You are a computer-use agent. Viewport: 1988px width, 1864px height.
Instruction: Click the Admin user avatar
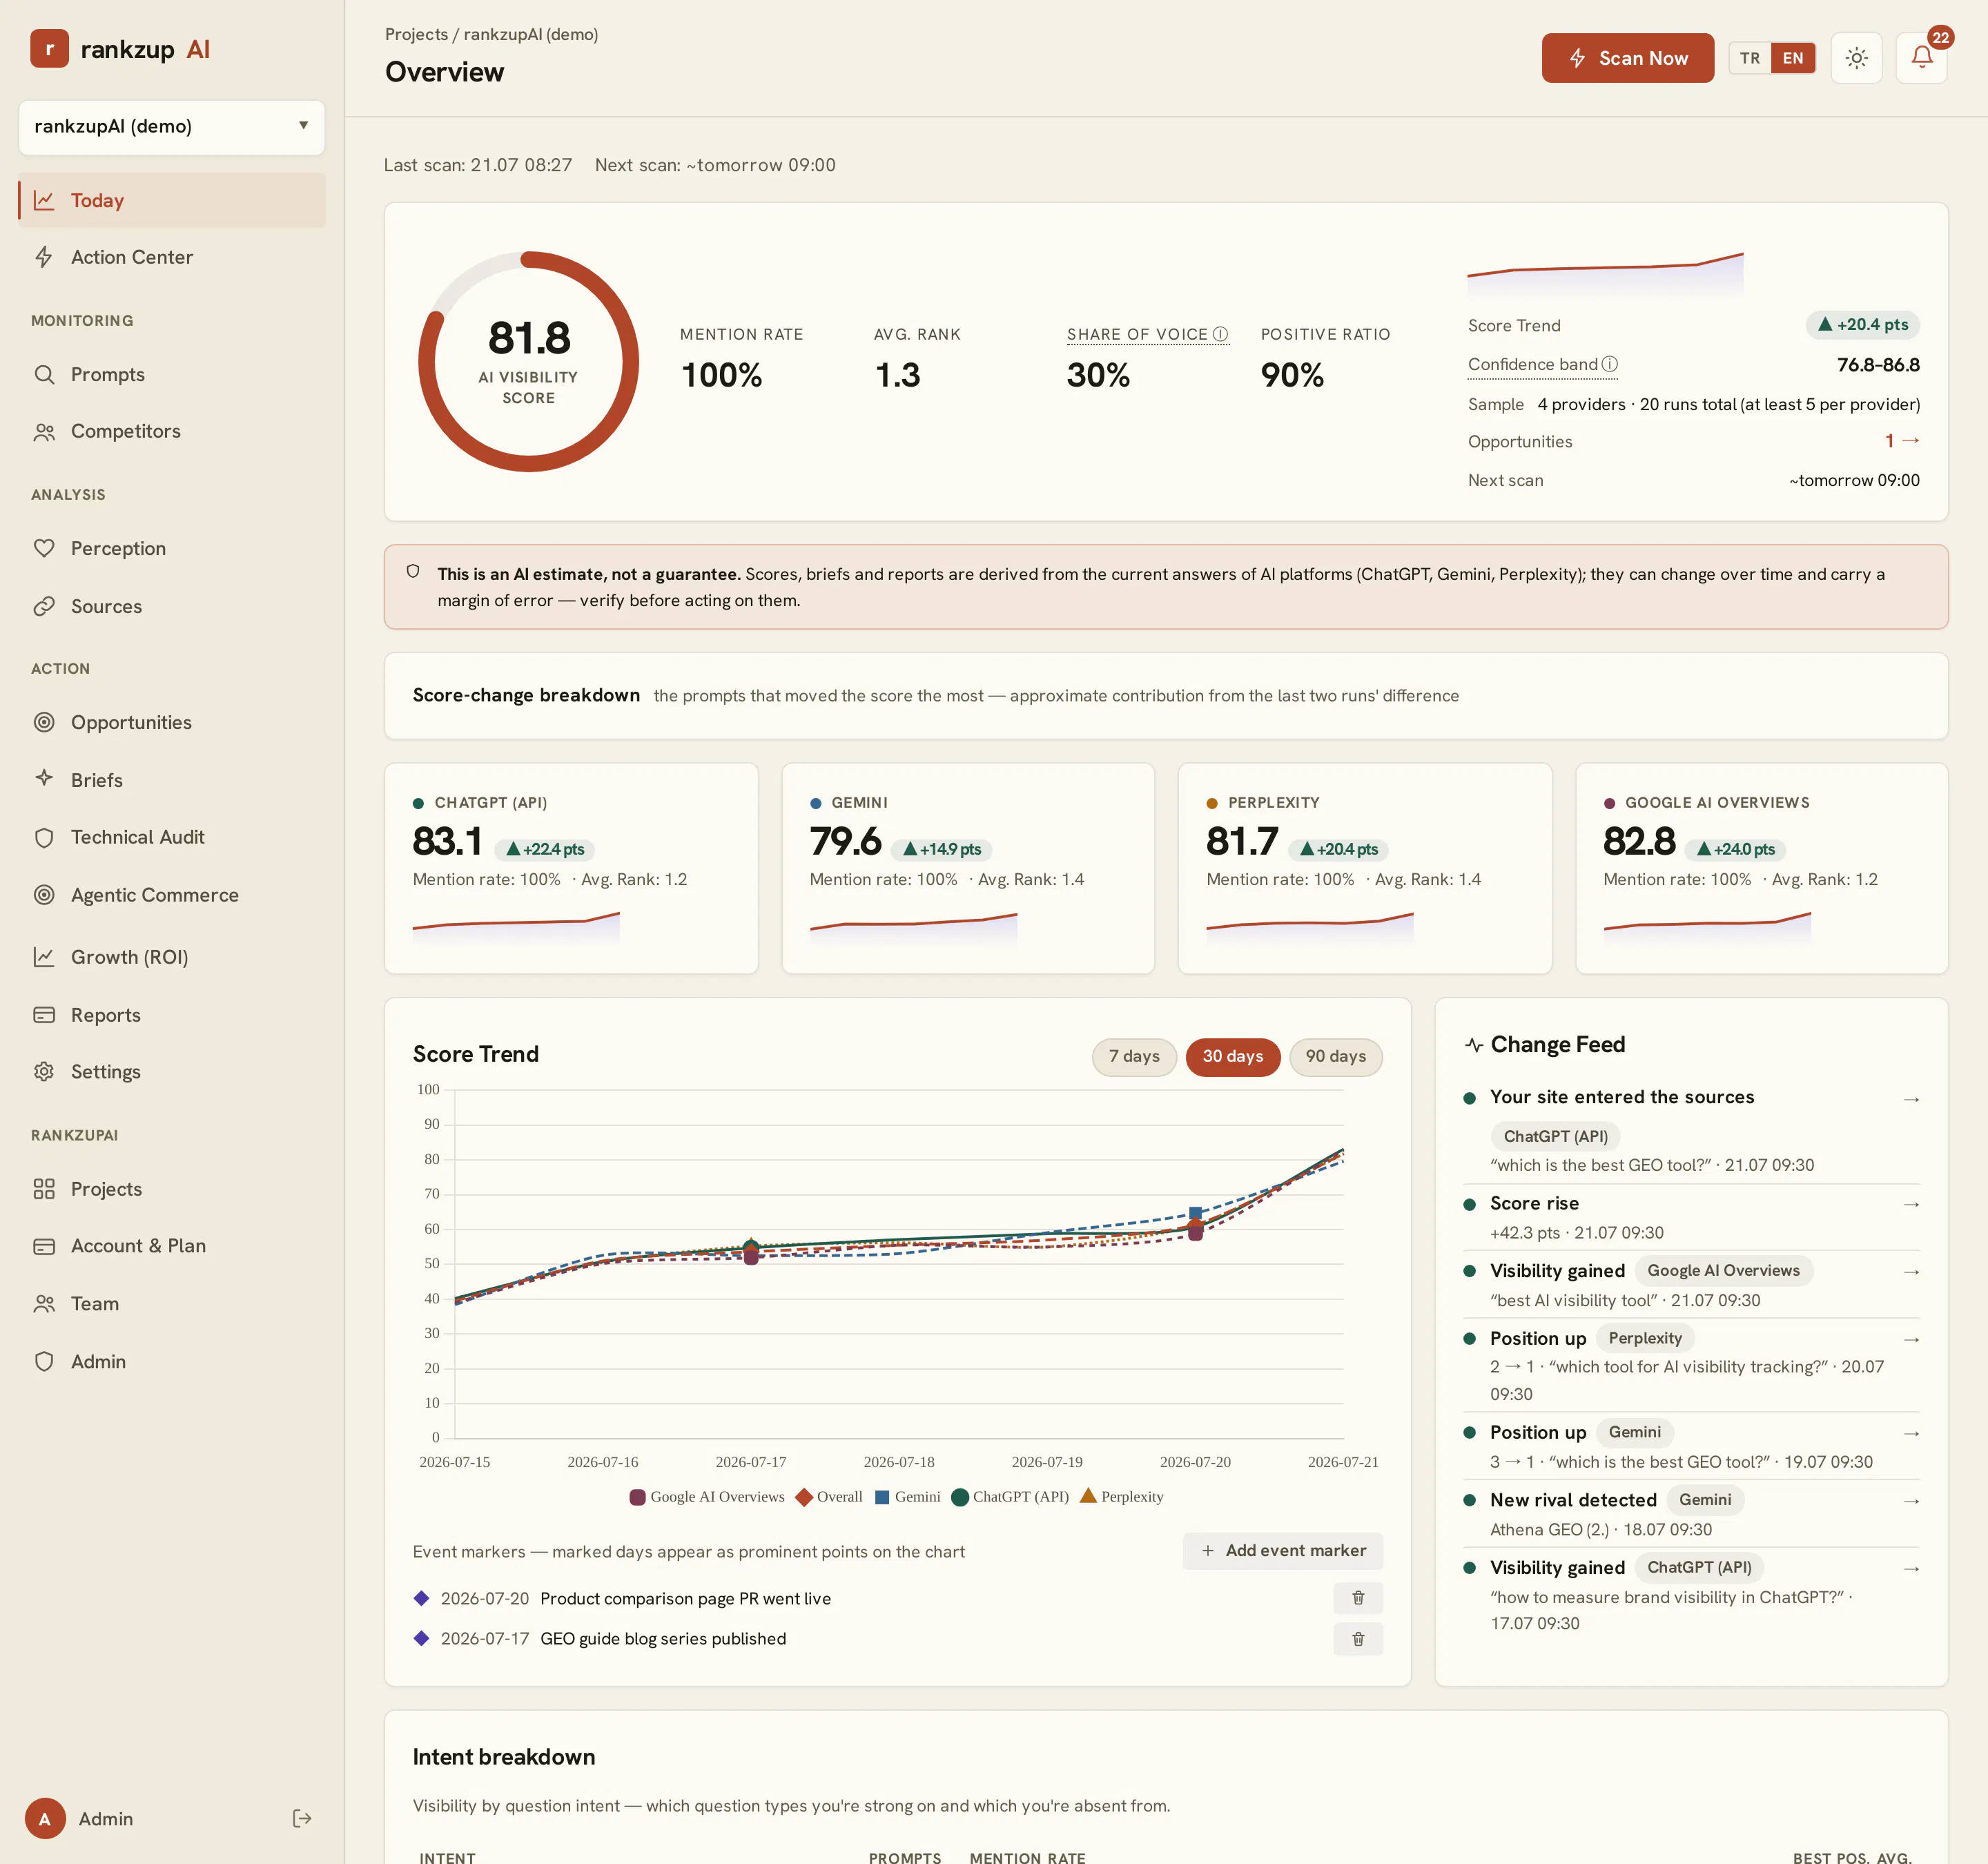(x=45, y=1818)
